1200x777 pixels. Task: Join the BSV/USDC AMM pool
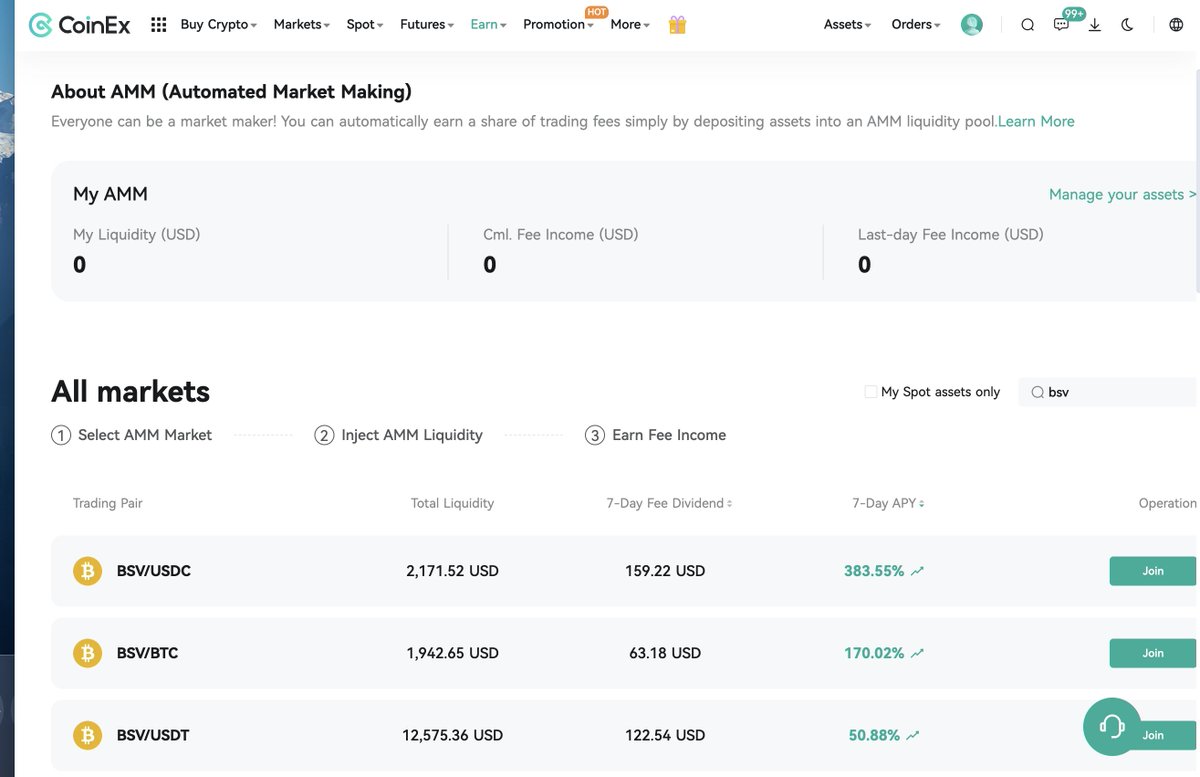click(1153, 571)
